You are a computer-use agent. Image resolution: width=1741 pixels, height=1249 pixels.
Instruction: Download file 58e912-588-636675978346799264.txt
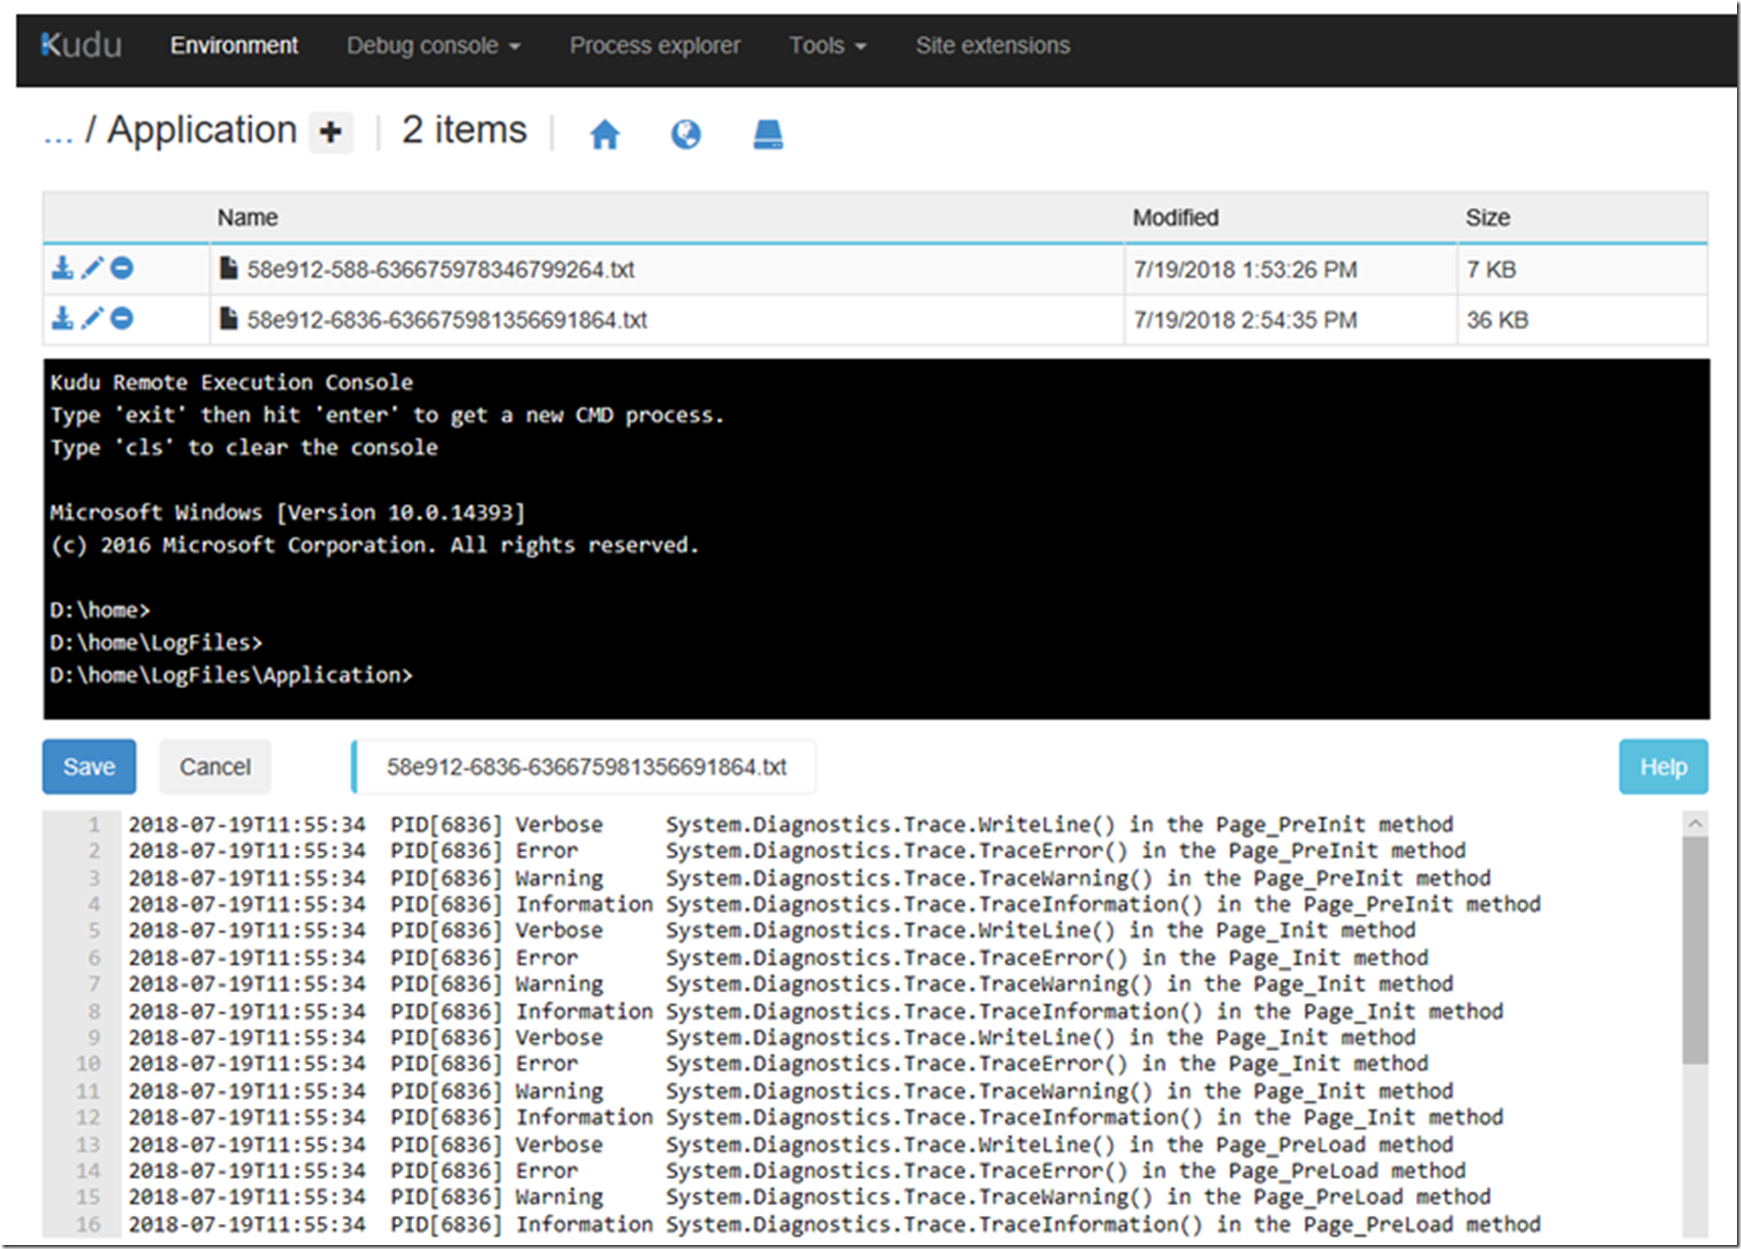[63, 268]
